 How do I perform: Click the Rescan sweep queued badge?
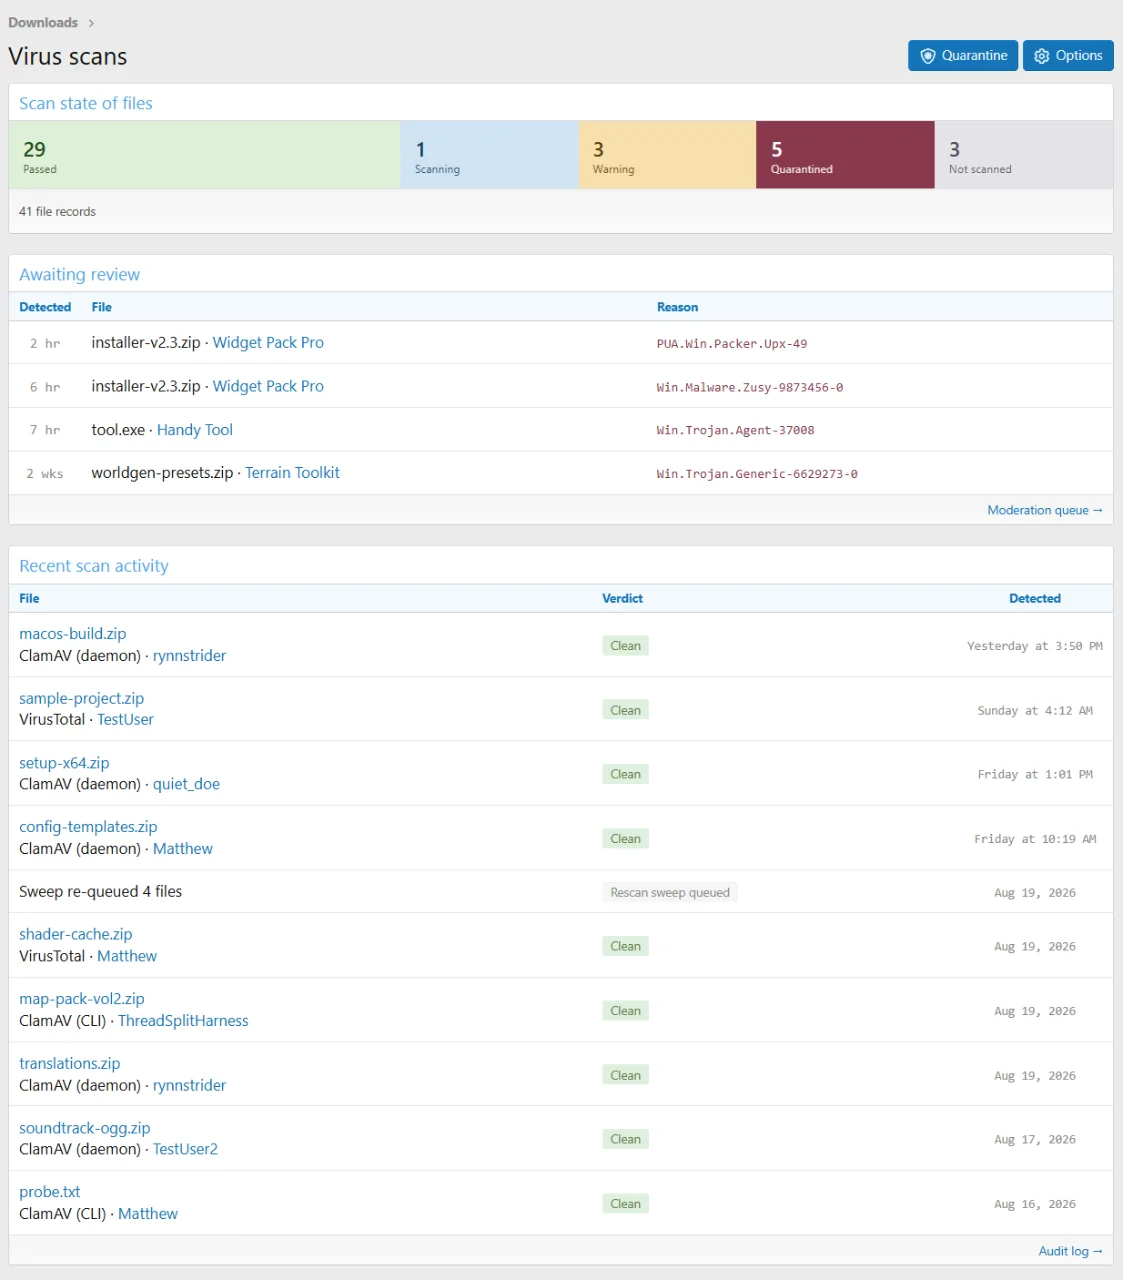coord(670,892)
